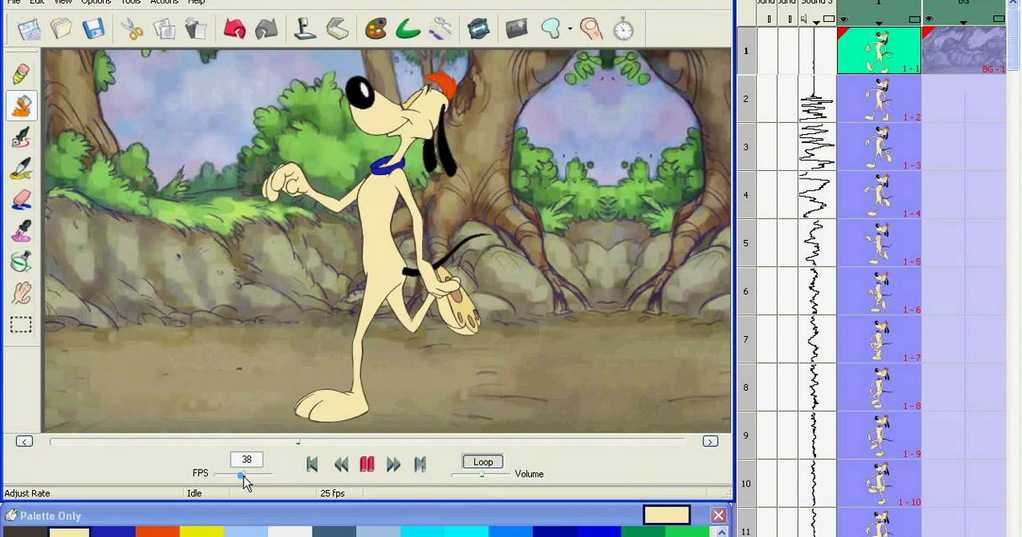Open dropdown arrow beside balloon icon
The width and height of the screenshot is (1022, 537).
click(x=570, y=29)
